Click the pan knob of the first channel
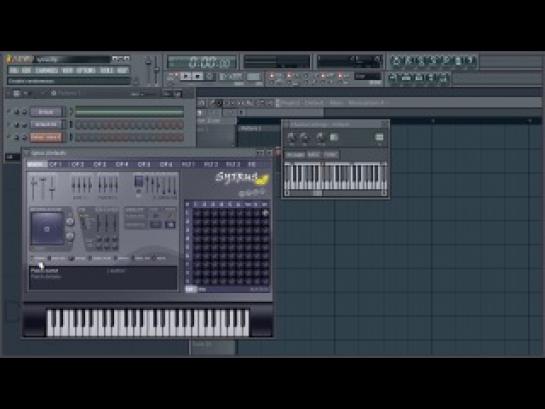This screenshot has height=409, width=545. (17, 112)
